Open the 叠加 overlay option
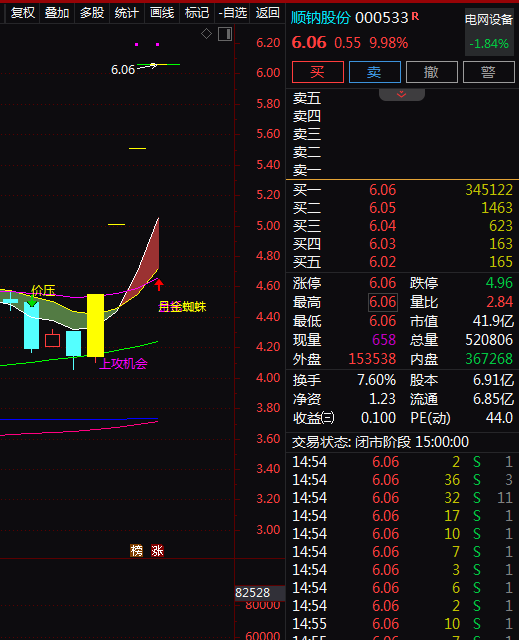This screenshot has height=640, width=519. (57, 13)
